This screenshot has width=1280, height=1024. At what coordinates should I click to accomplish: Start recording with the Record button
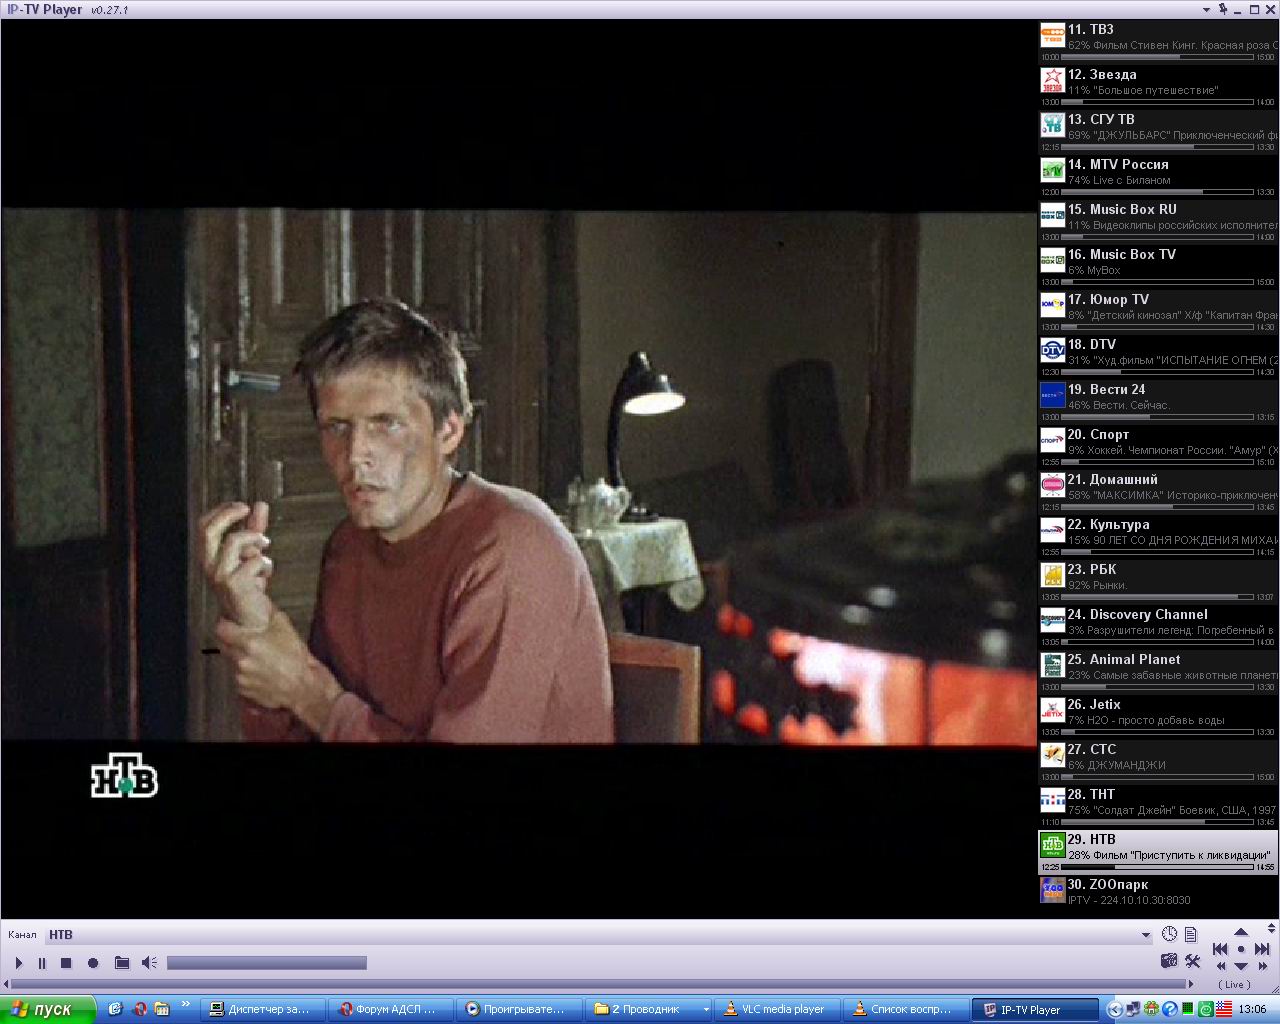[x=93, y=963]
